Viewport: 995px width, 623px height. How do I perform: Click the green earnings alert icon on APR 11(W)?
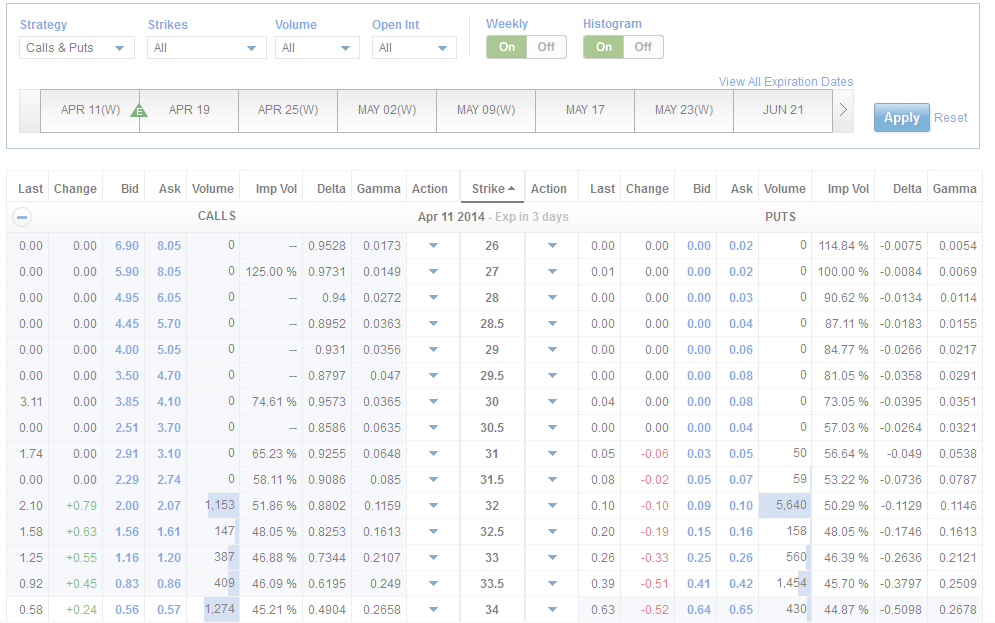139,110
